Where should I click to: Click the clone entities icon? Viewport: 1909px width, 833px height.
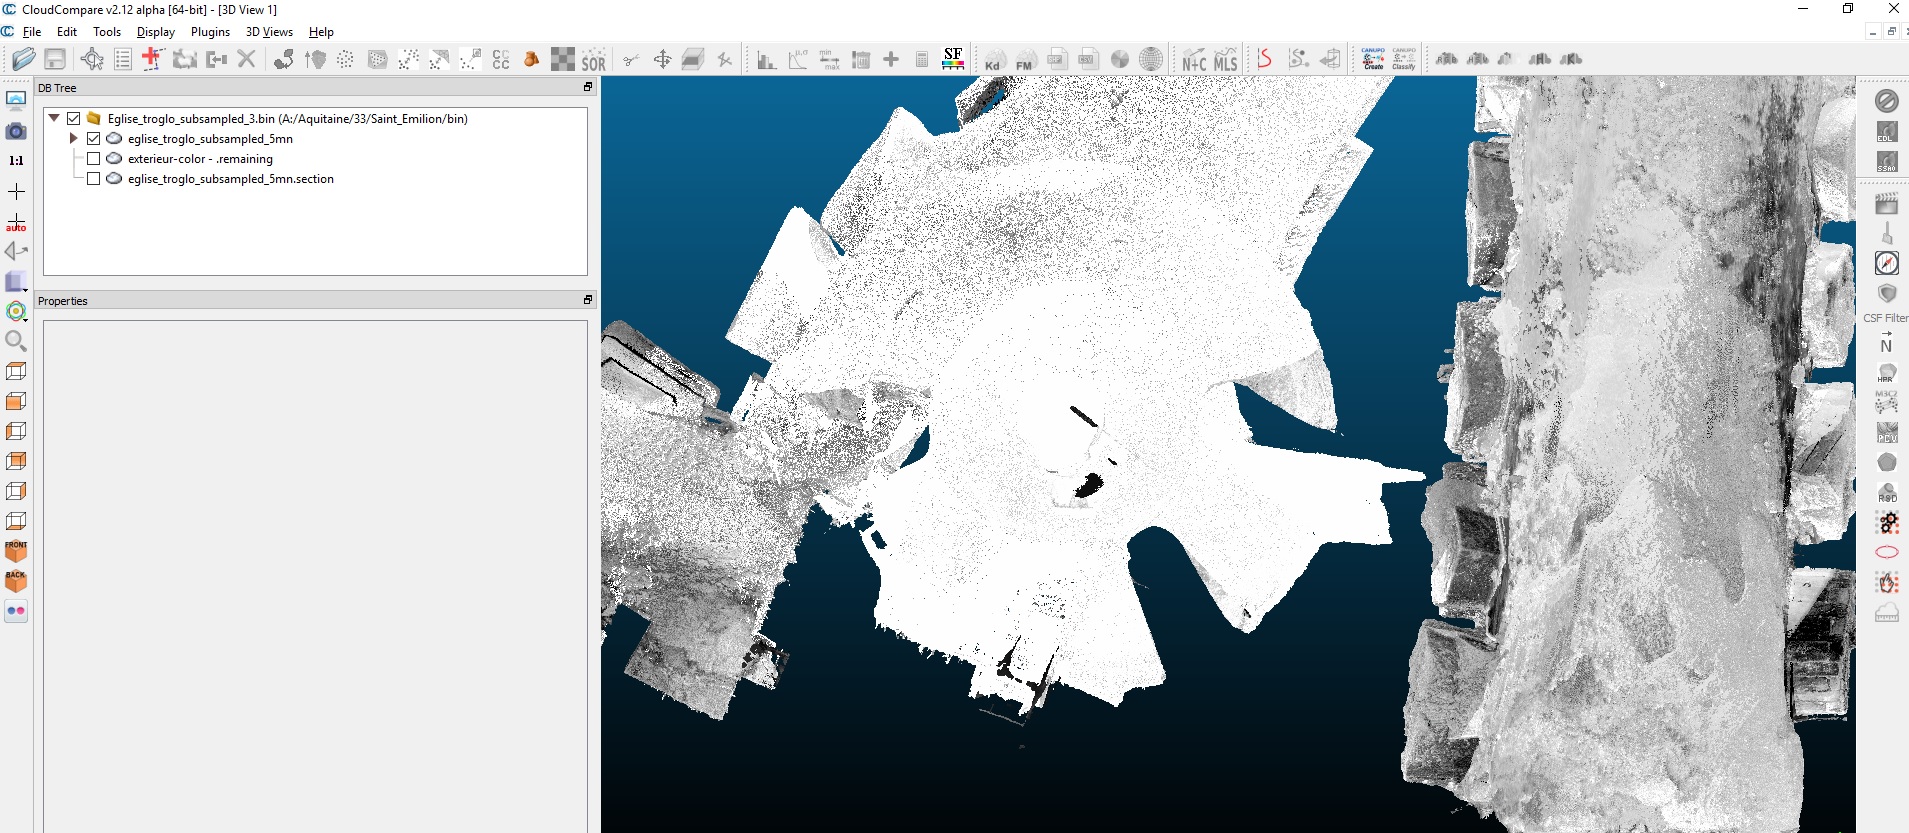pos(184,59)
